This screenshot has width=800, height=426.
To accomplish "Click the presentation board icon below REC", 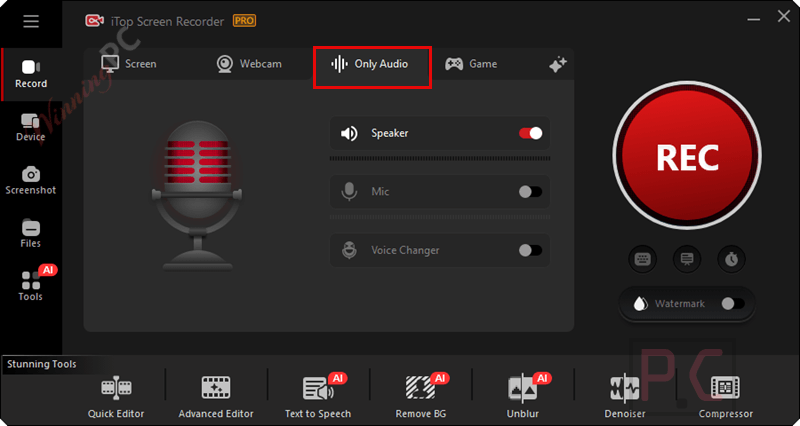I will click(x=687, y=259).
